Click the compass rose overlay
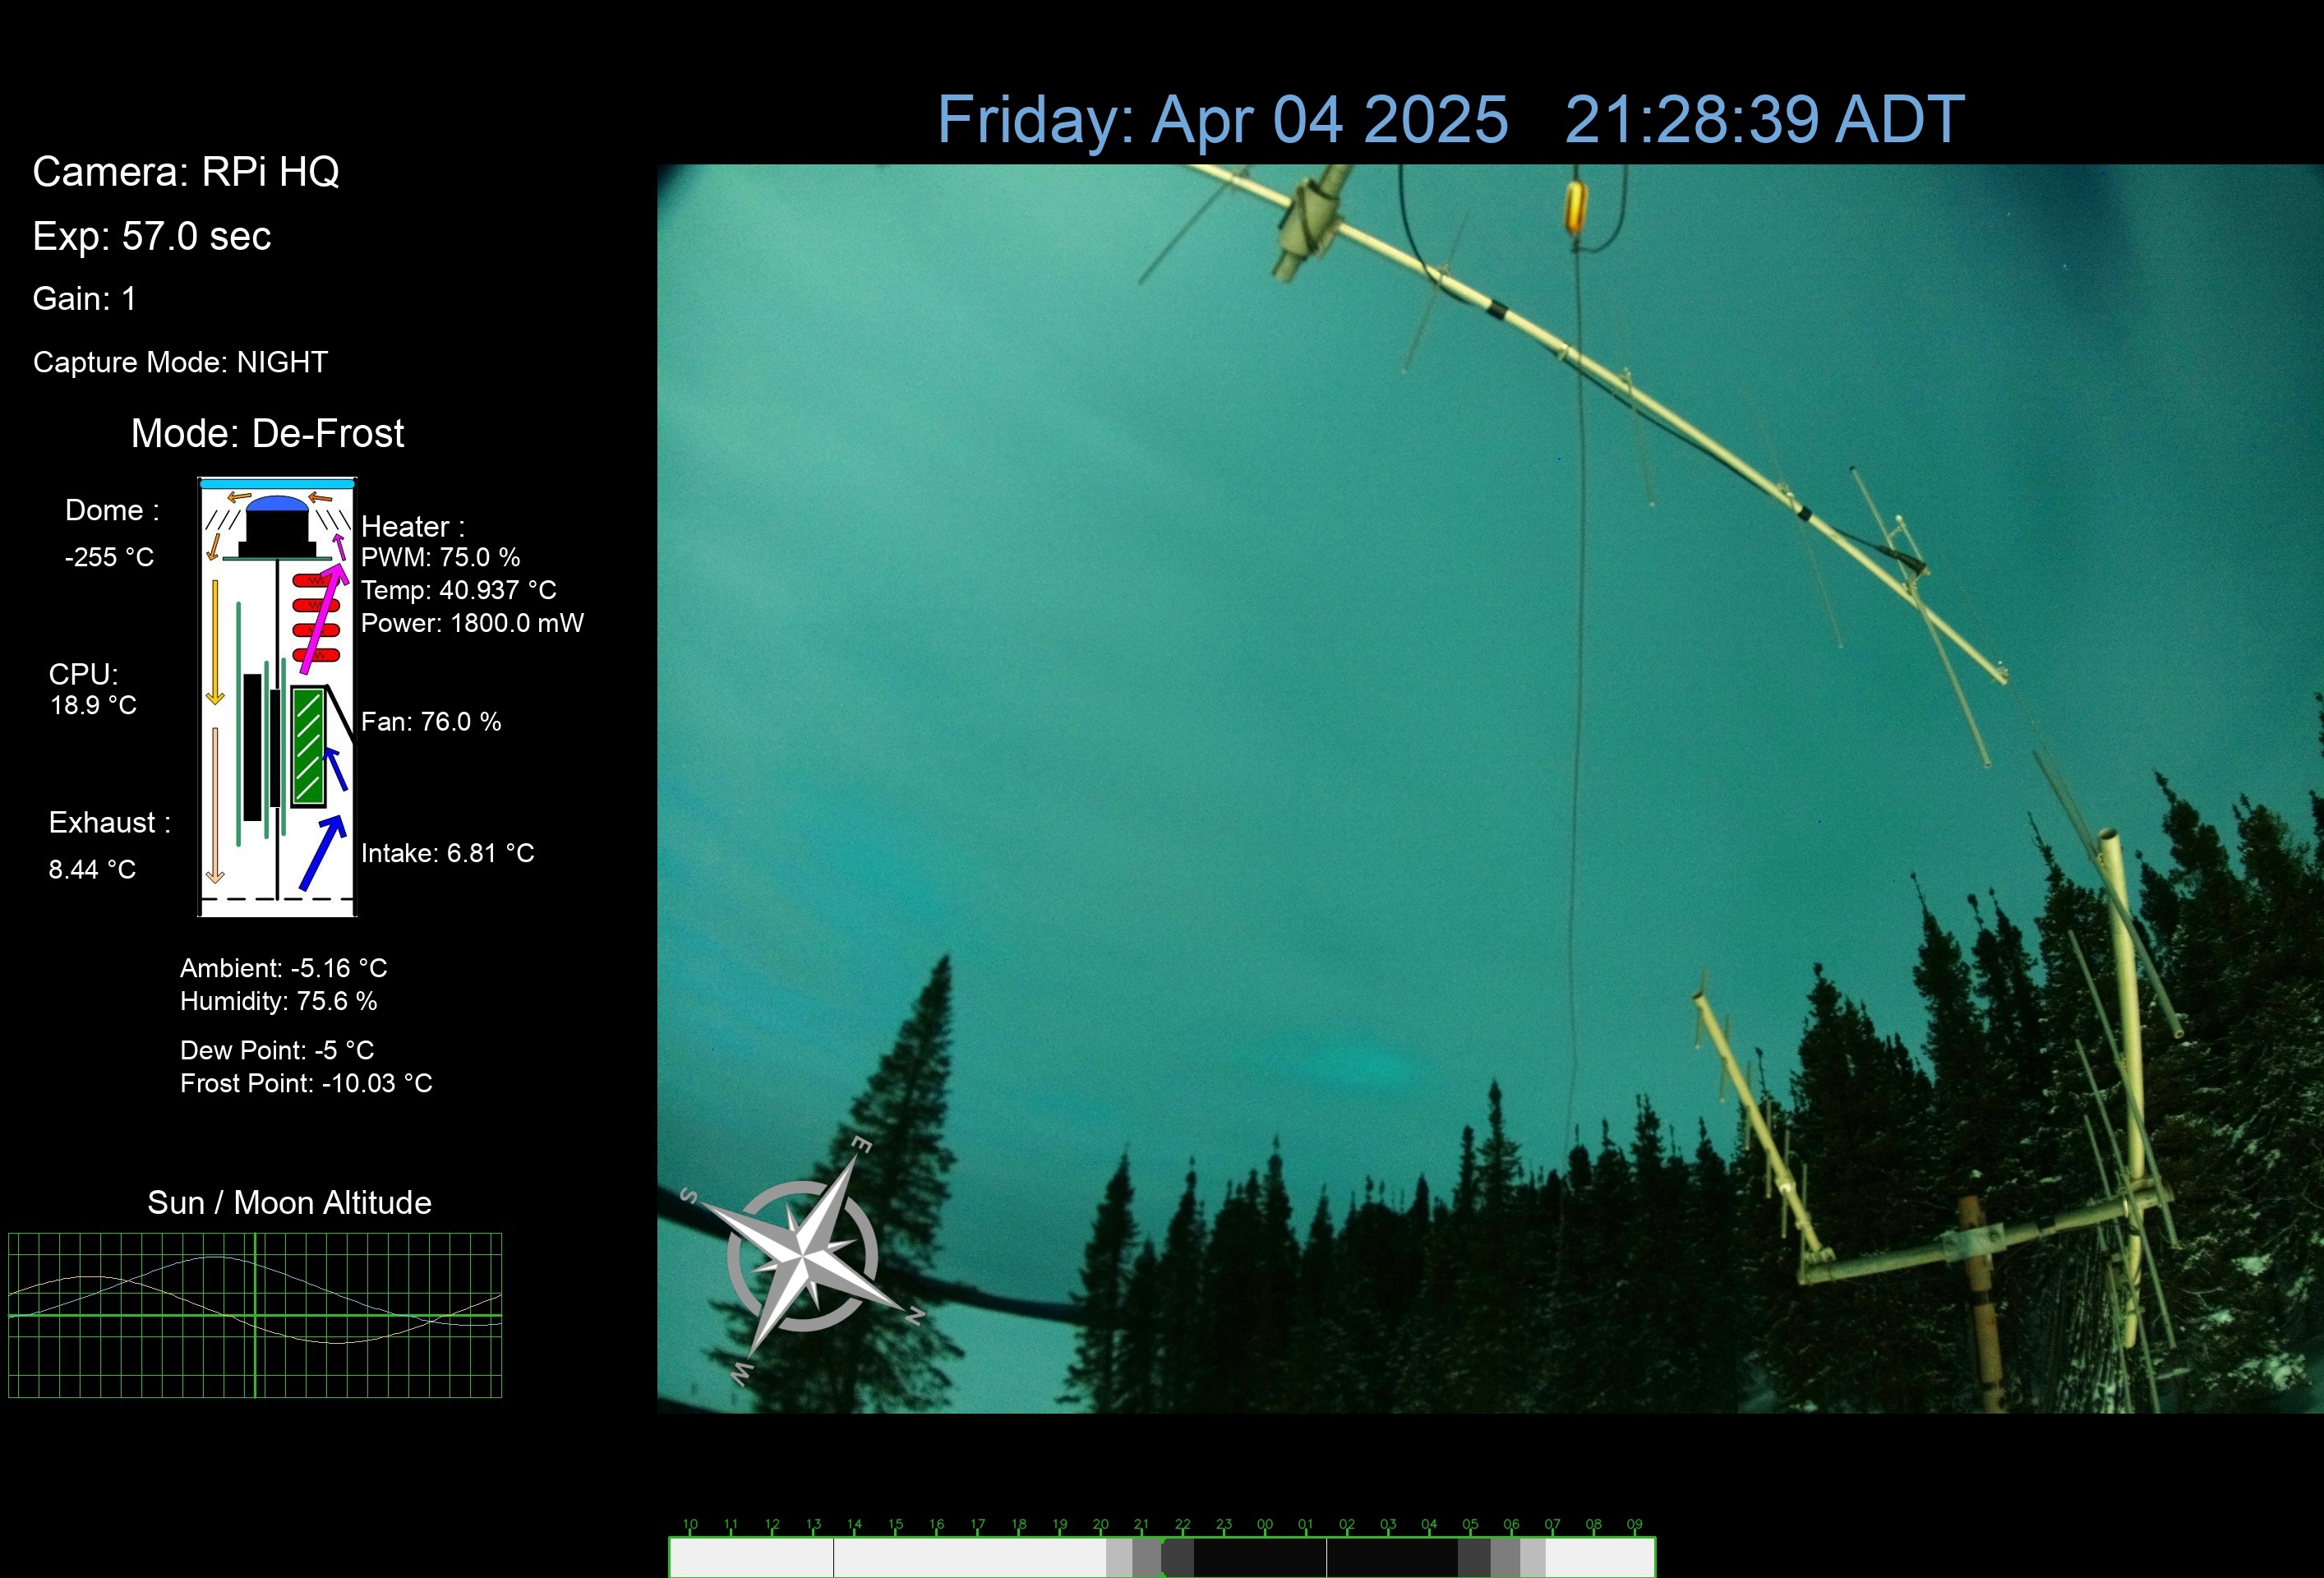Viewport: 2324px width, 1578px height. 802,1256
